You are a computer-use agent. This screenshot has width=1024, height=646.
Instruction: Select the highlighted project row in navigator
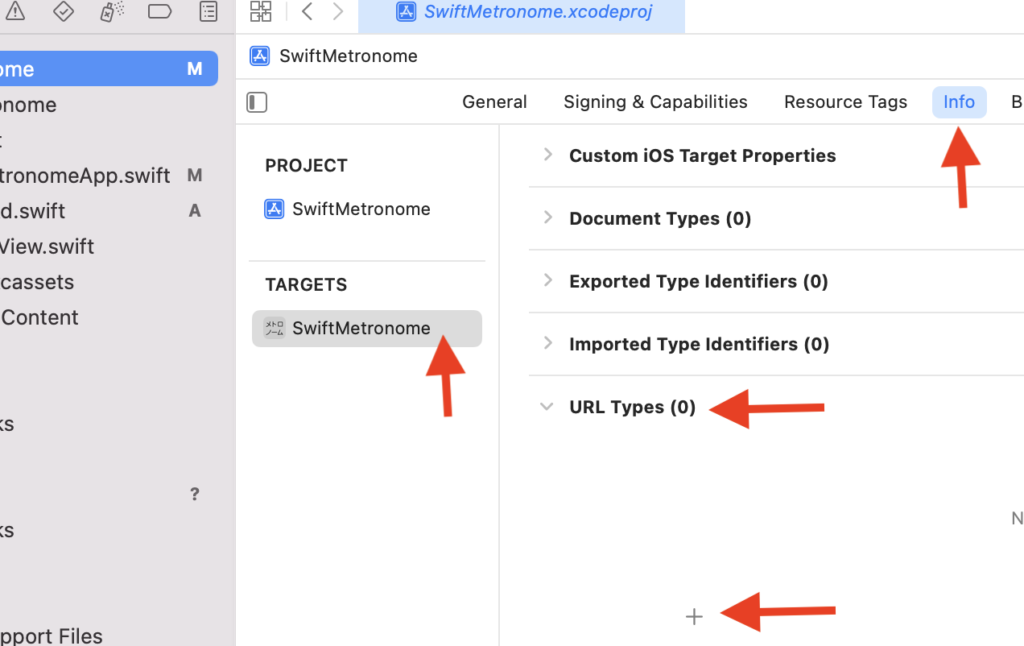[x=108, y=69]
